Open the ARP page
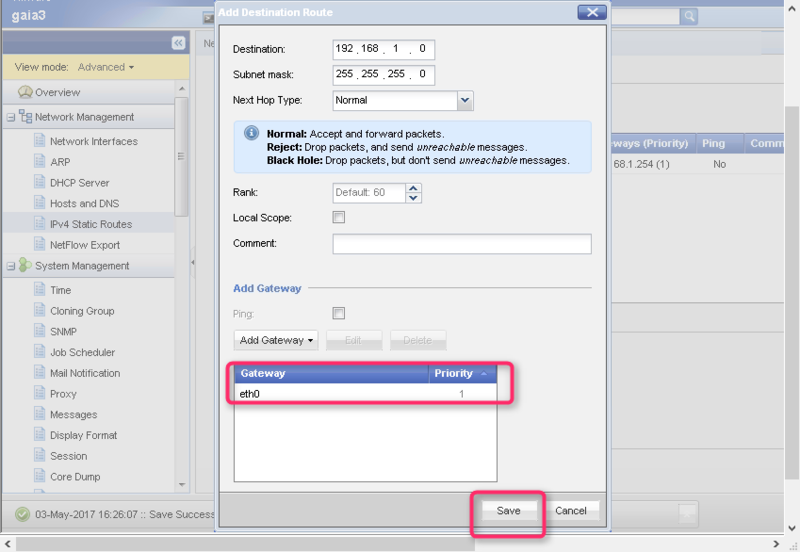This screenshot has width=800, height=552. click(x=60, y=162)
